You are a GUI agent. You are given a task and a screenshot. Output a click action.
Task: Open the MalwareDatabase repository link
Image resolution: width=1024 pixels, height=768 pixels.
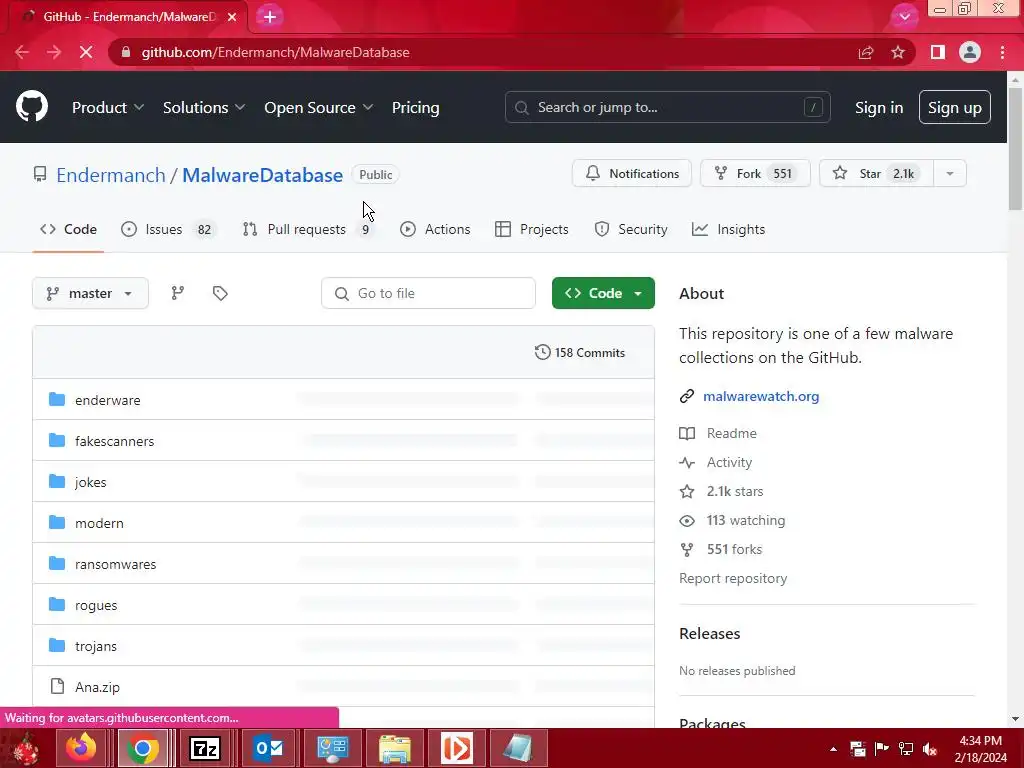pos(263,175)
